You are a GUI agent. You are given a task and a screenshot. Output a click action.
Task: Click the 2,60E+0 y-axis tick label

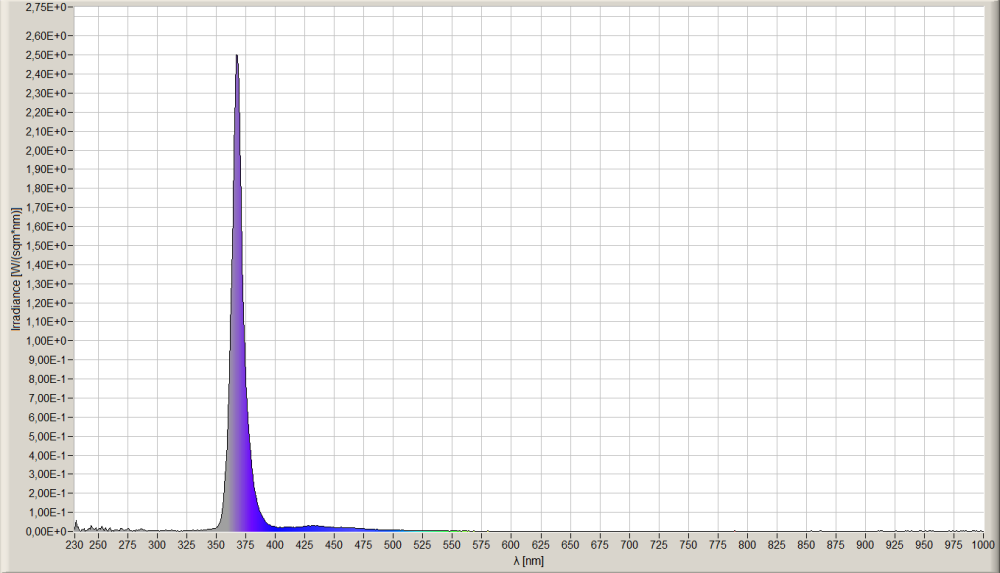tap(46, 36)
